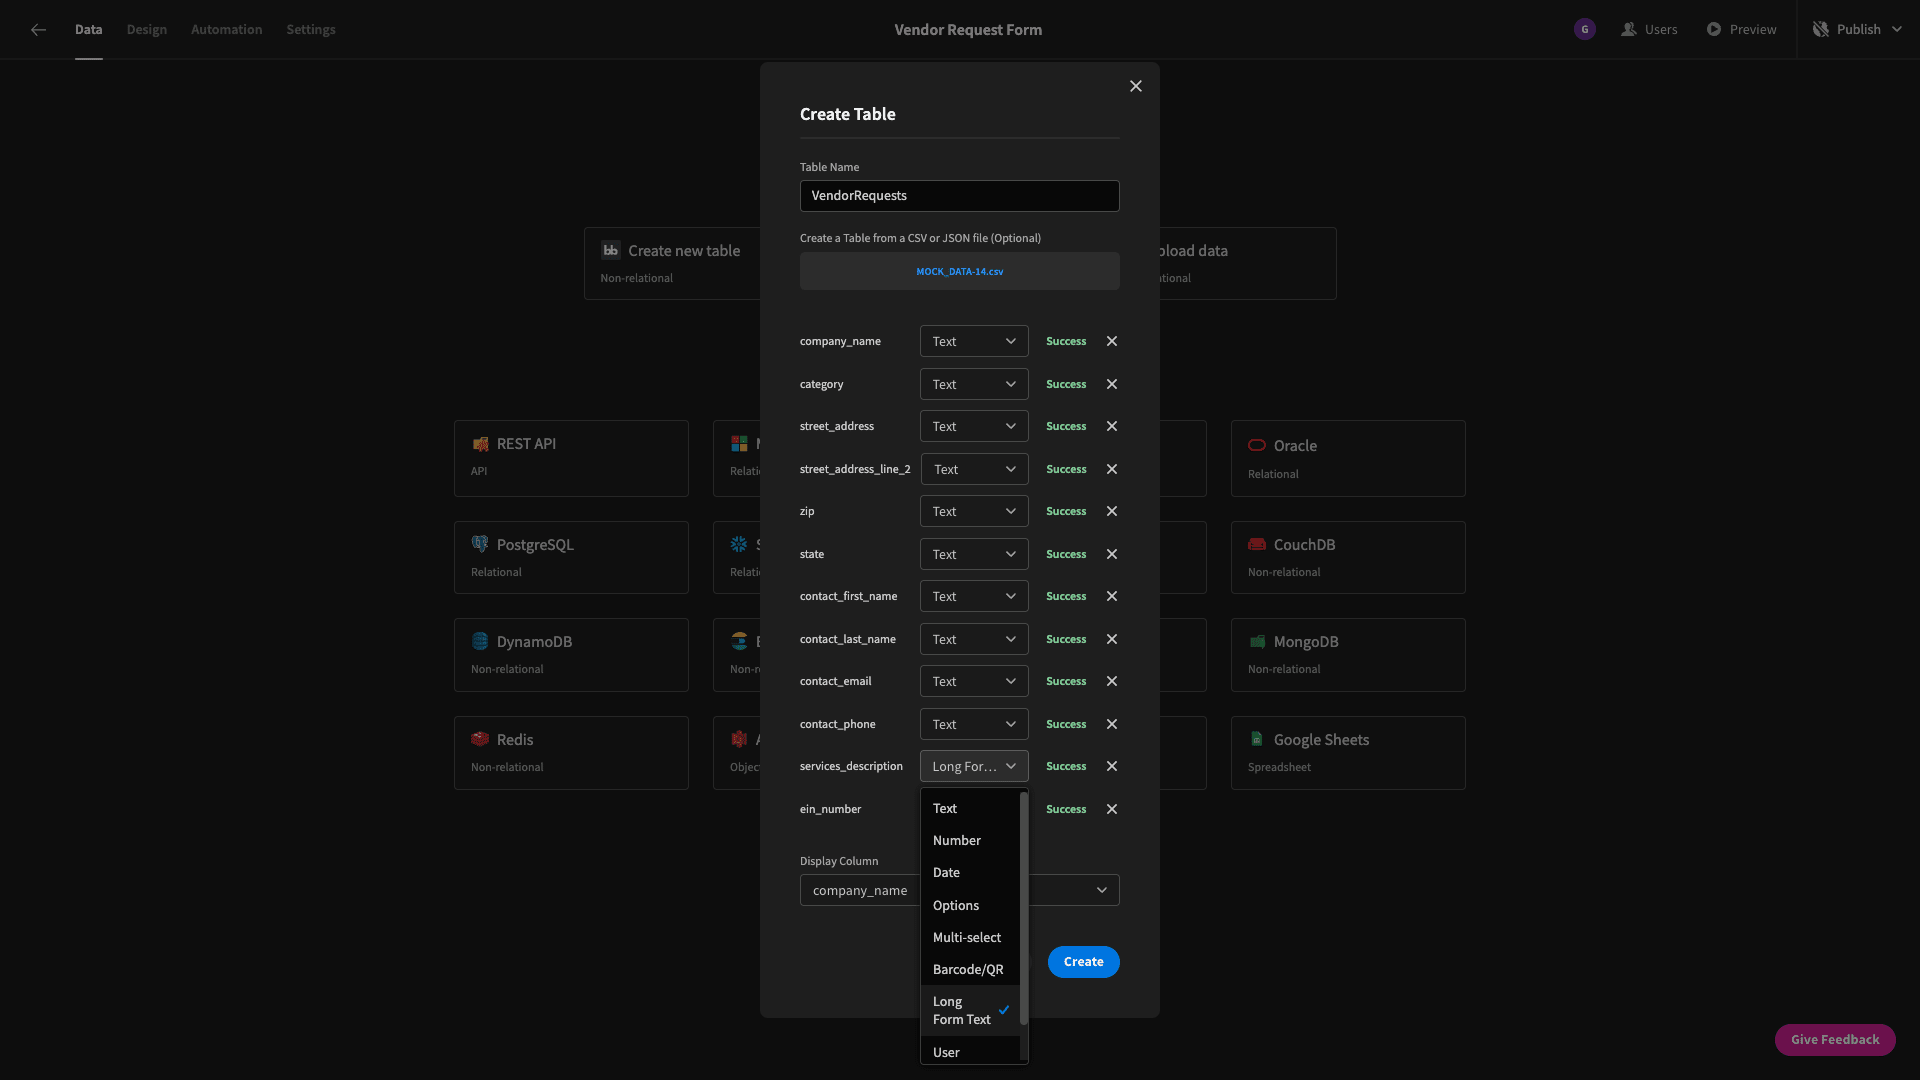Choose Barcode/QR from the type list
This screenshot has width=1920, height=1080.
970,969
